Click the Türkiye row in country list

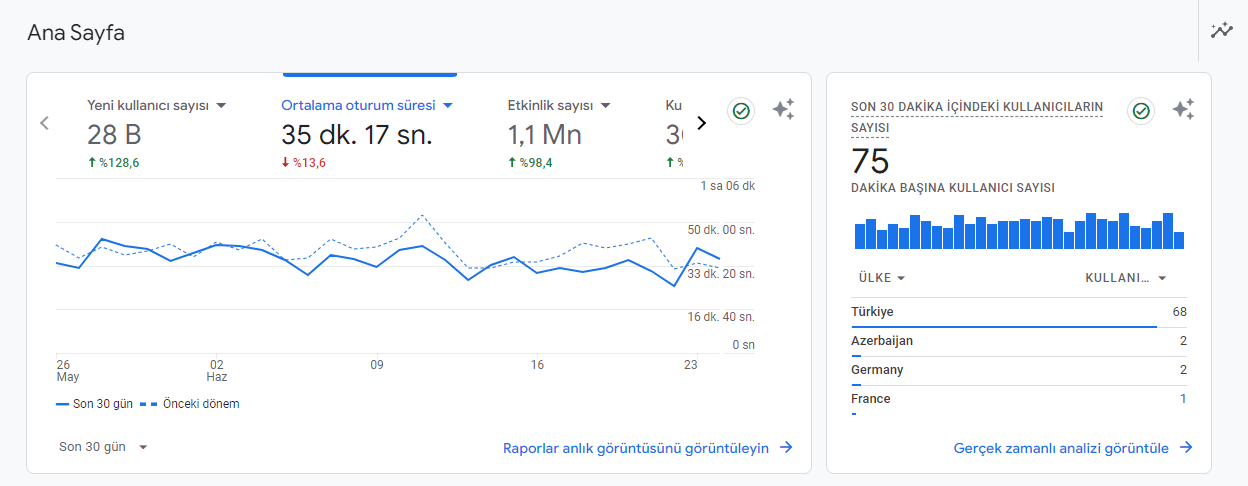1018,312
